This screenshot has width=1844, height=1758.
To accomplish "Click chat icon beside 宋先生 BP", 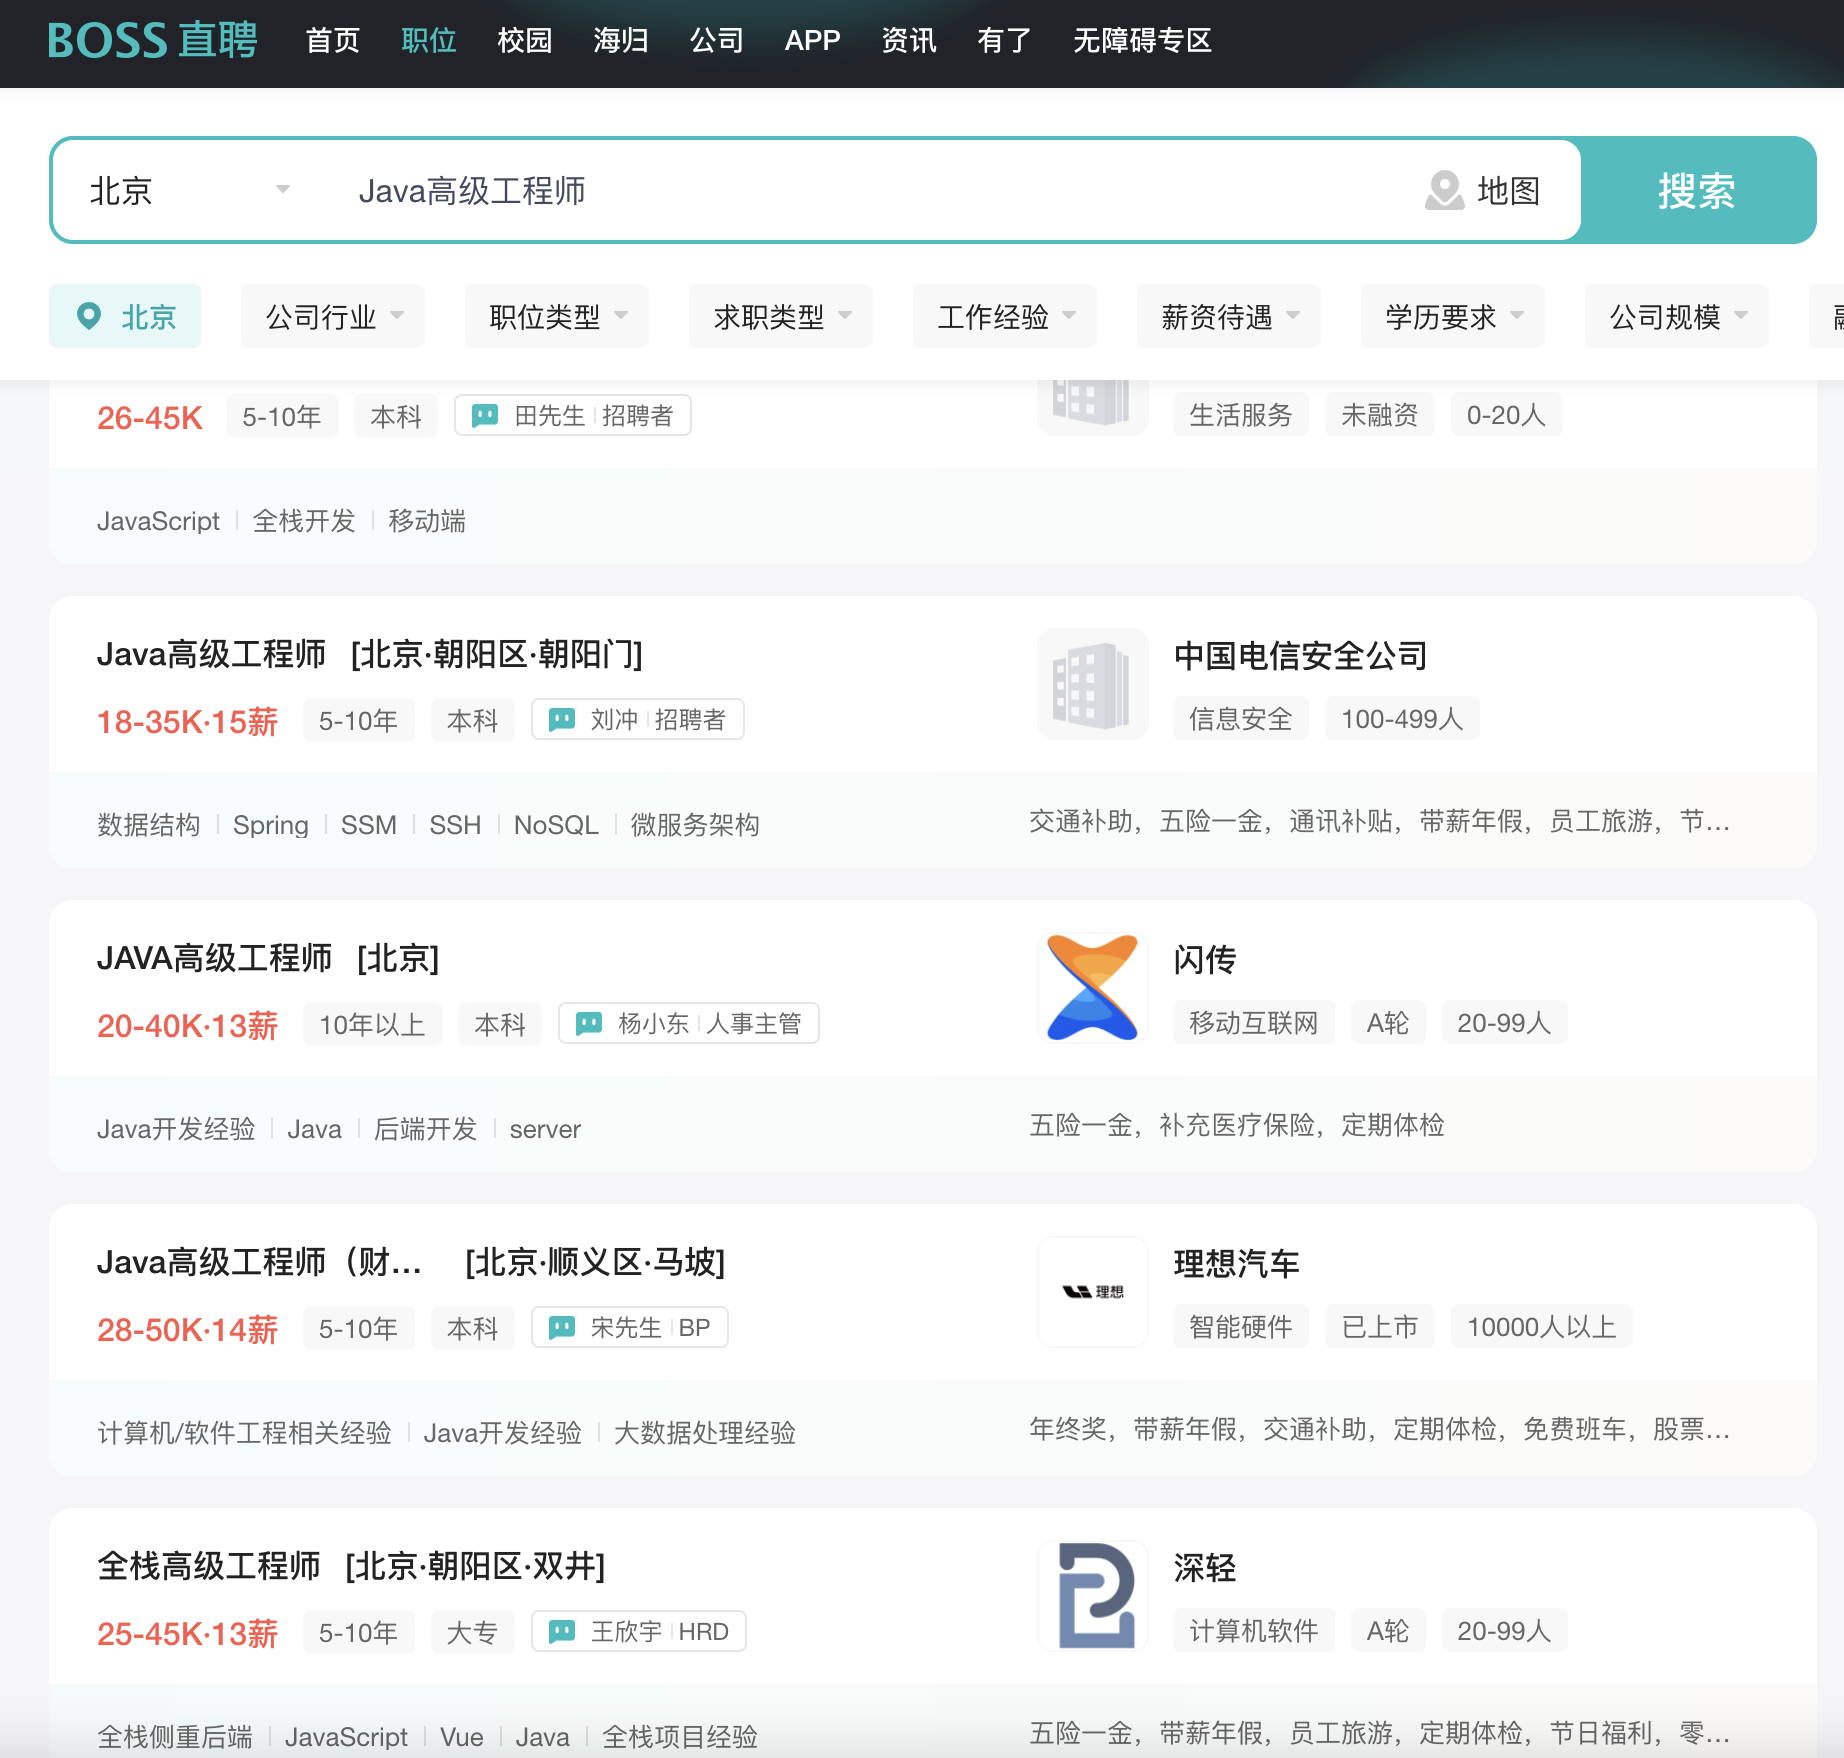I will coord(562,1327).
